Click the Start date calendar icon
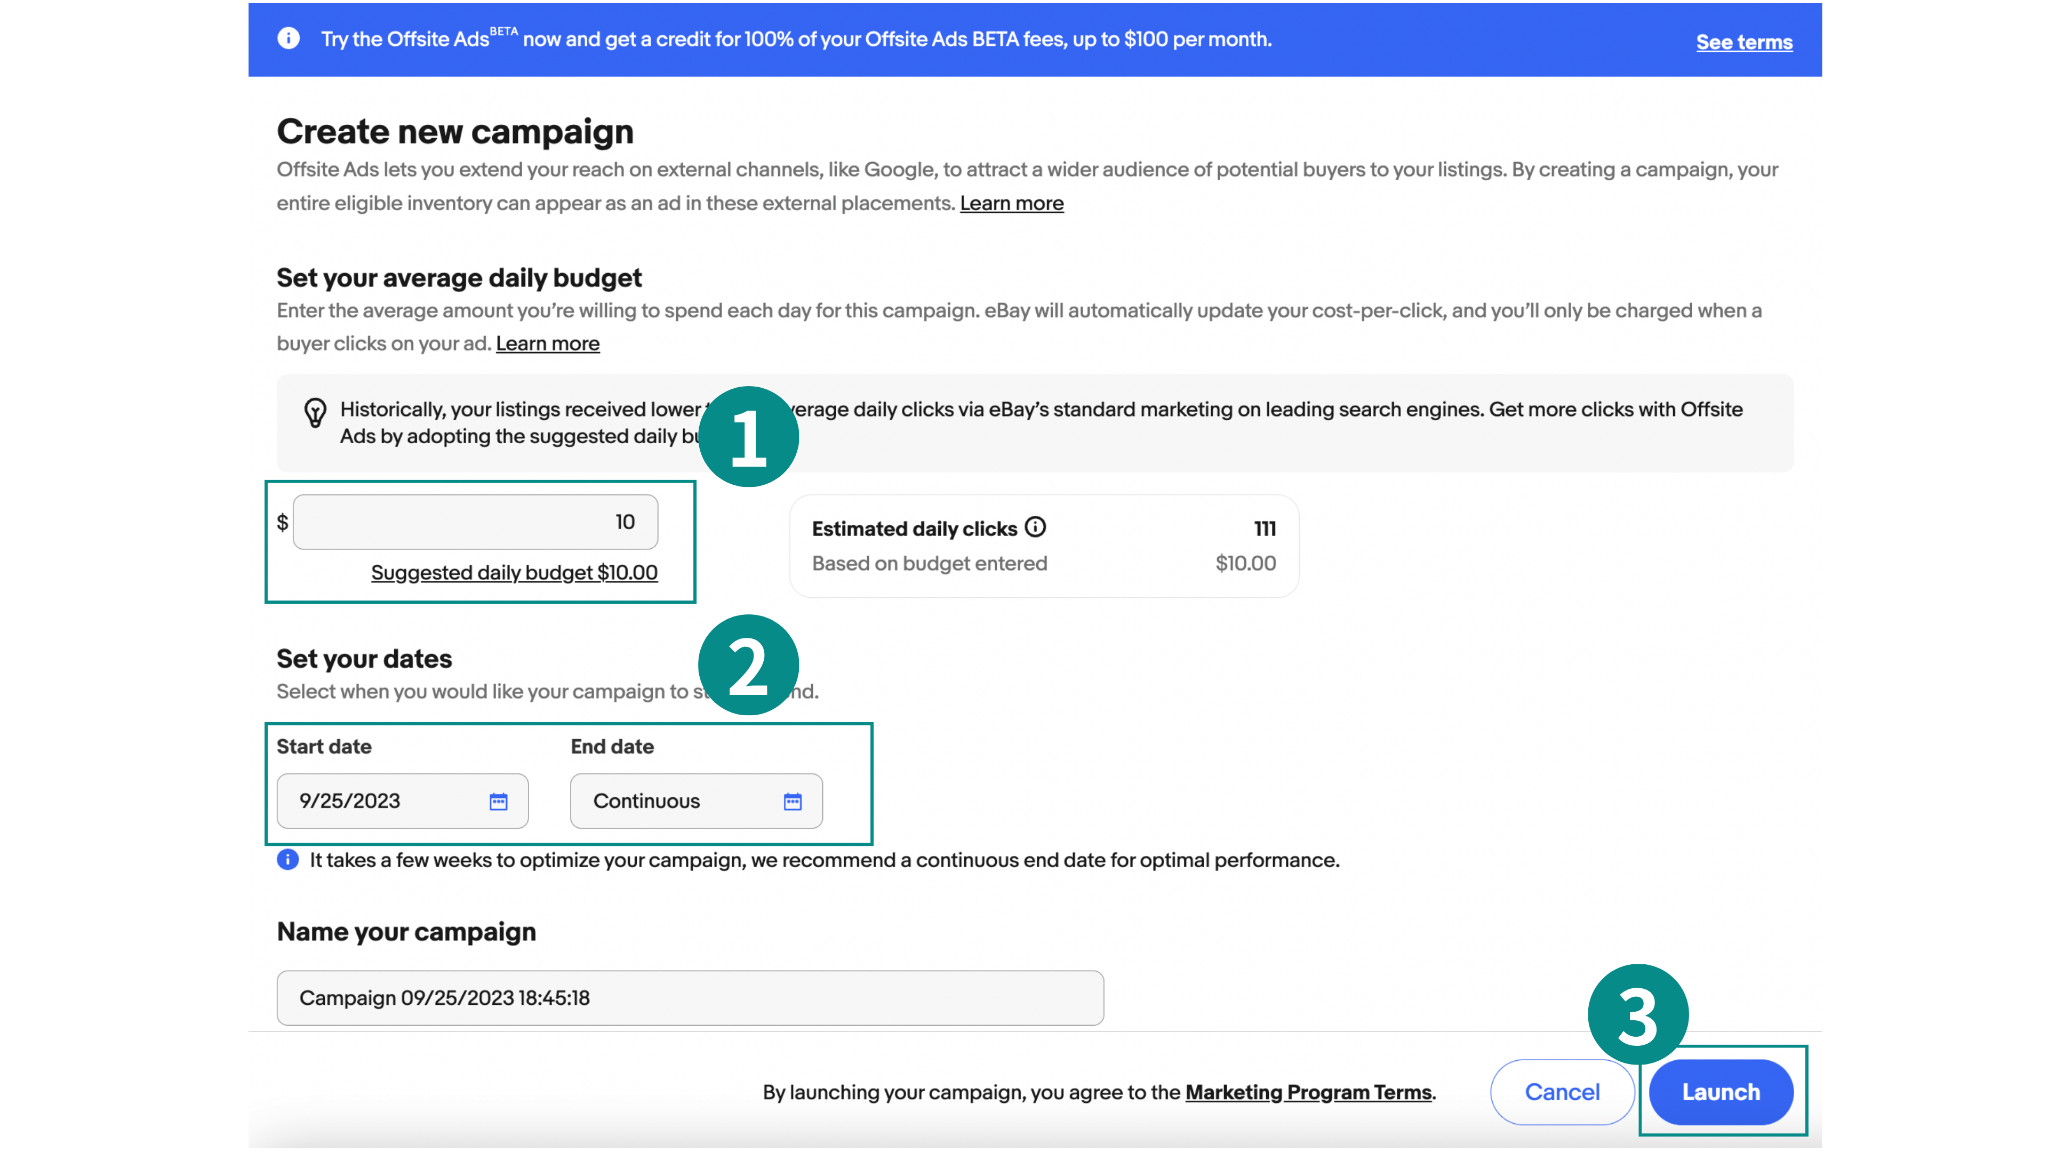Viewport: 2048px width, 1152px height. tap(498, 801)
